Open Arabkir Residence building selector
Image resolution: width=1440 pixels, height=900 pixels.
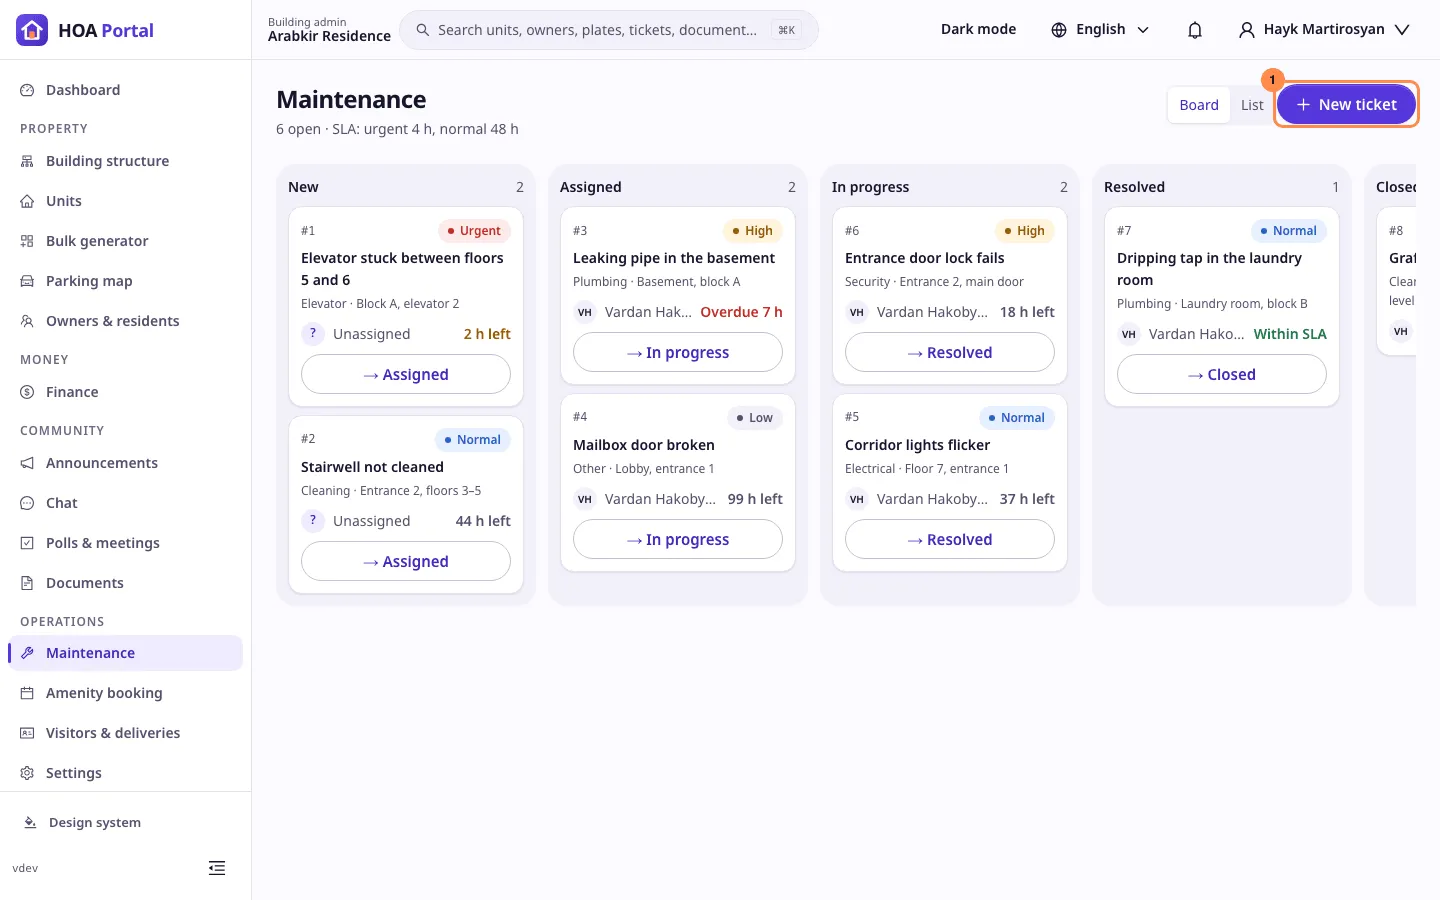pos(329,30)
